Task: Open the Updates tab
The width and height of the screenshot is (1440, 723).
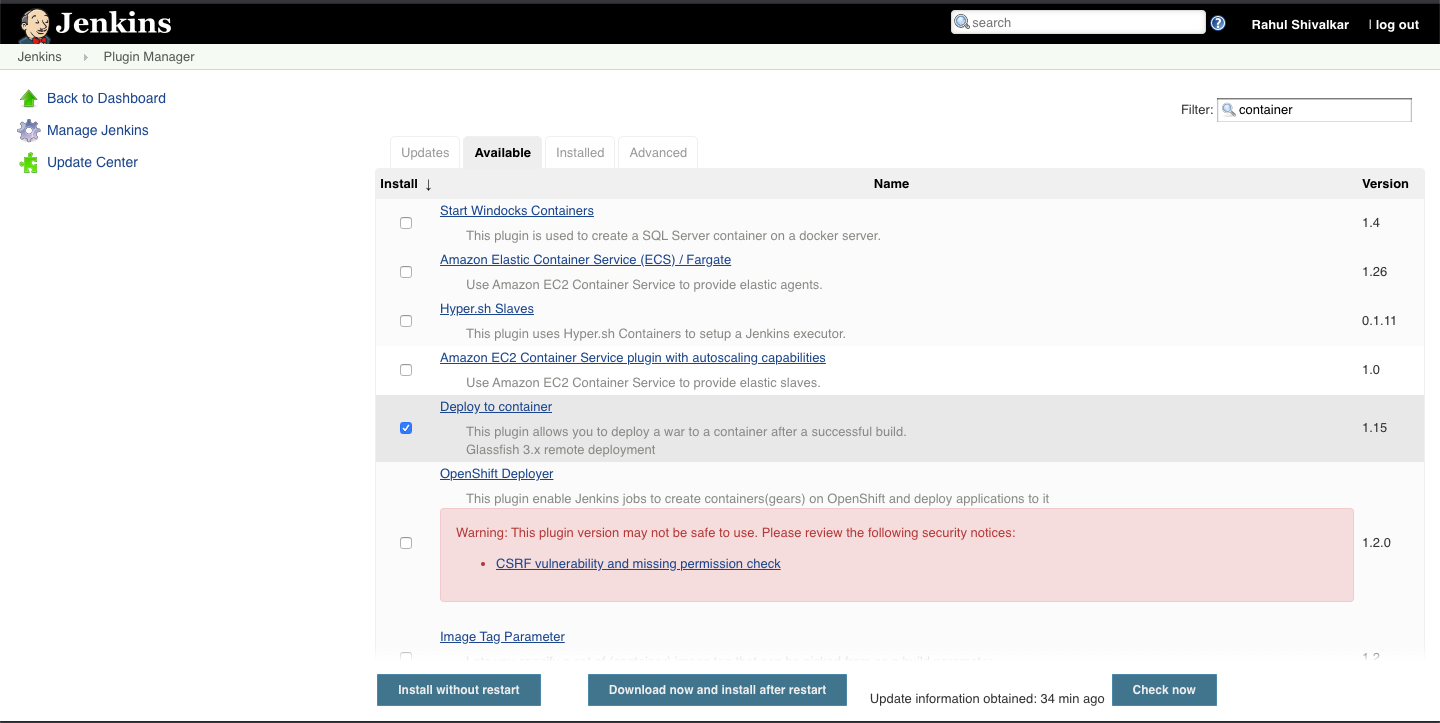Action: click(424, 152)
